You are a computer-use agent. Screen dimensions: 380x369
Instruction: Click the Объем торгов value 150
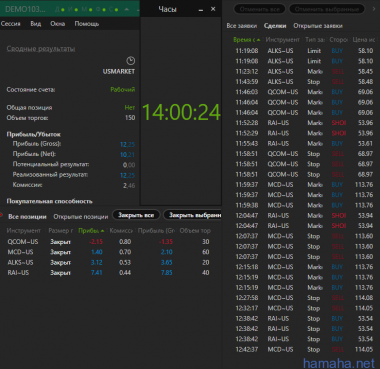click(130, 118)
